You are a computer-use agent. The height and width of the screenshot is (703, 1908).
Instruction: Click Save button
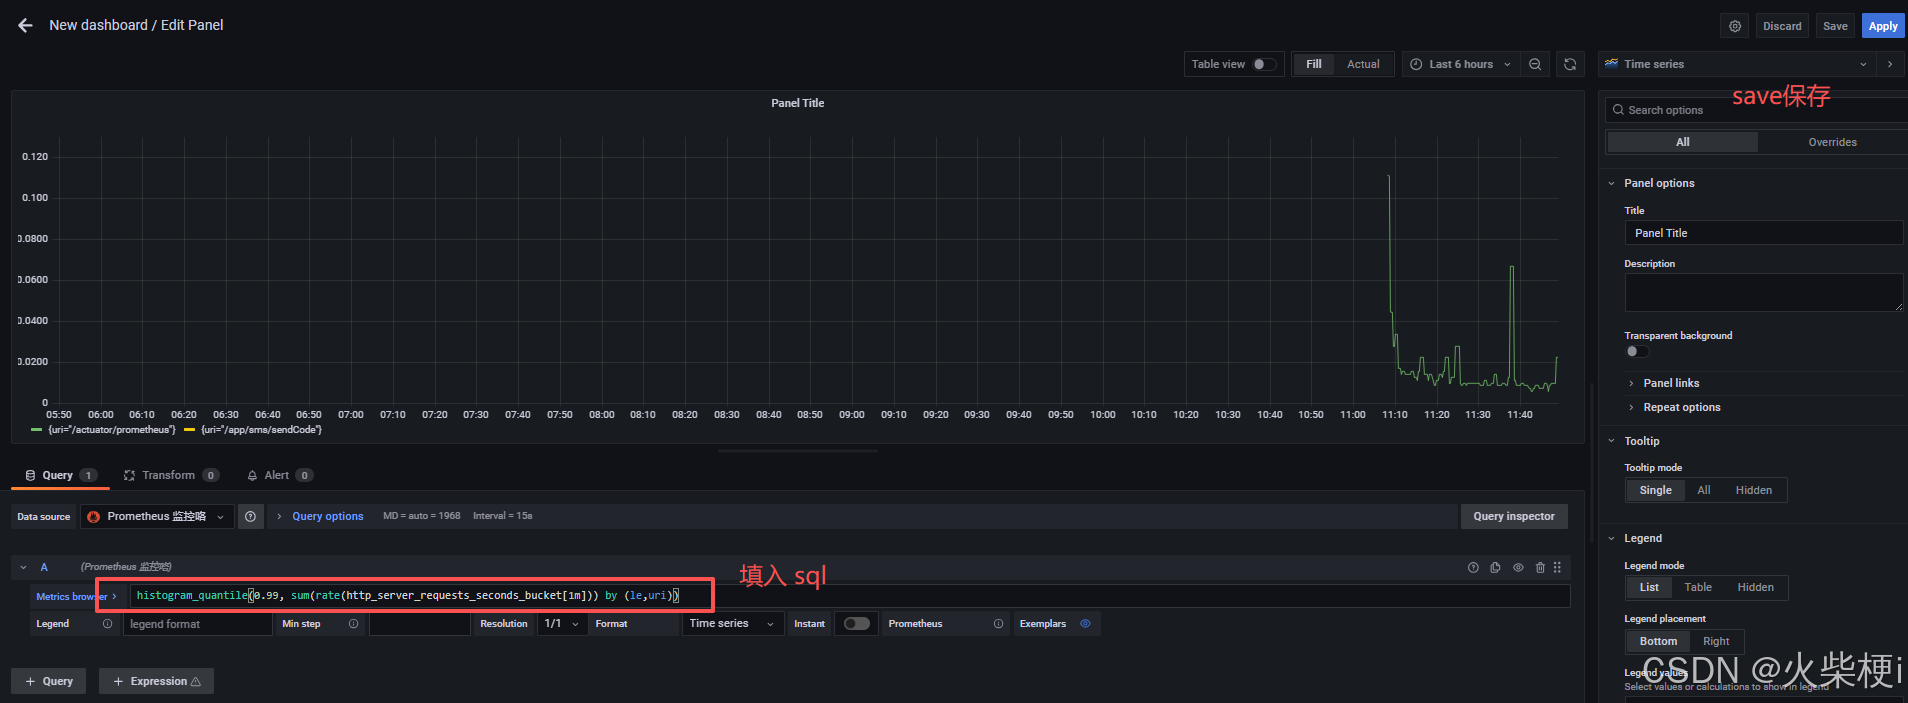[1835, 26]
